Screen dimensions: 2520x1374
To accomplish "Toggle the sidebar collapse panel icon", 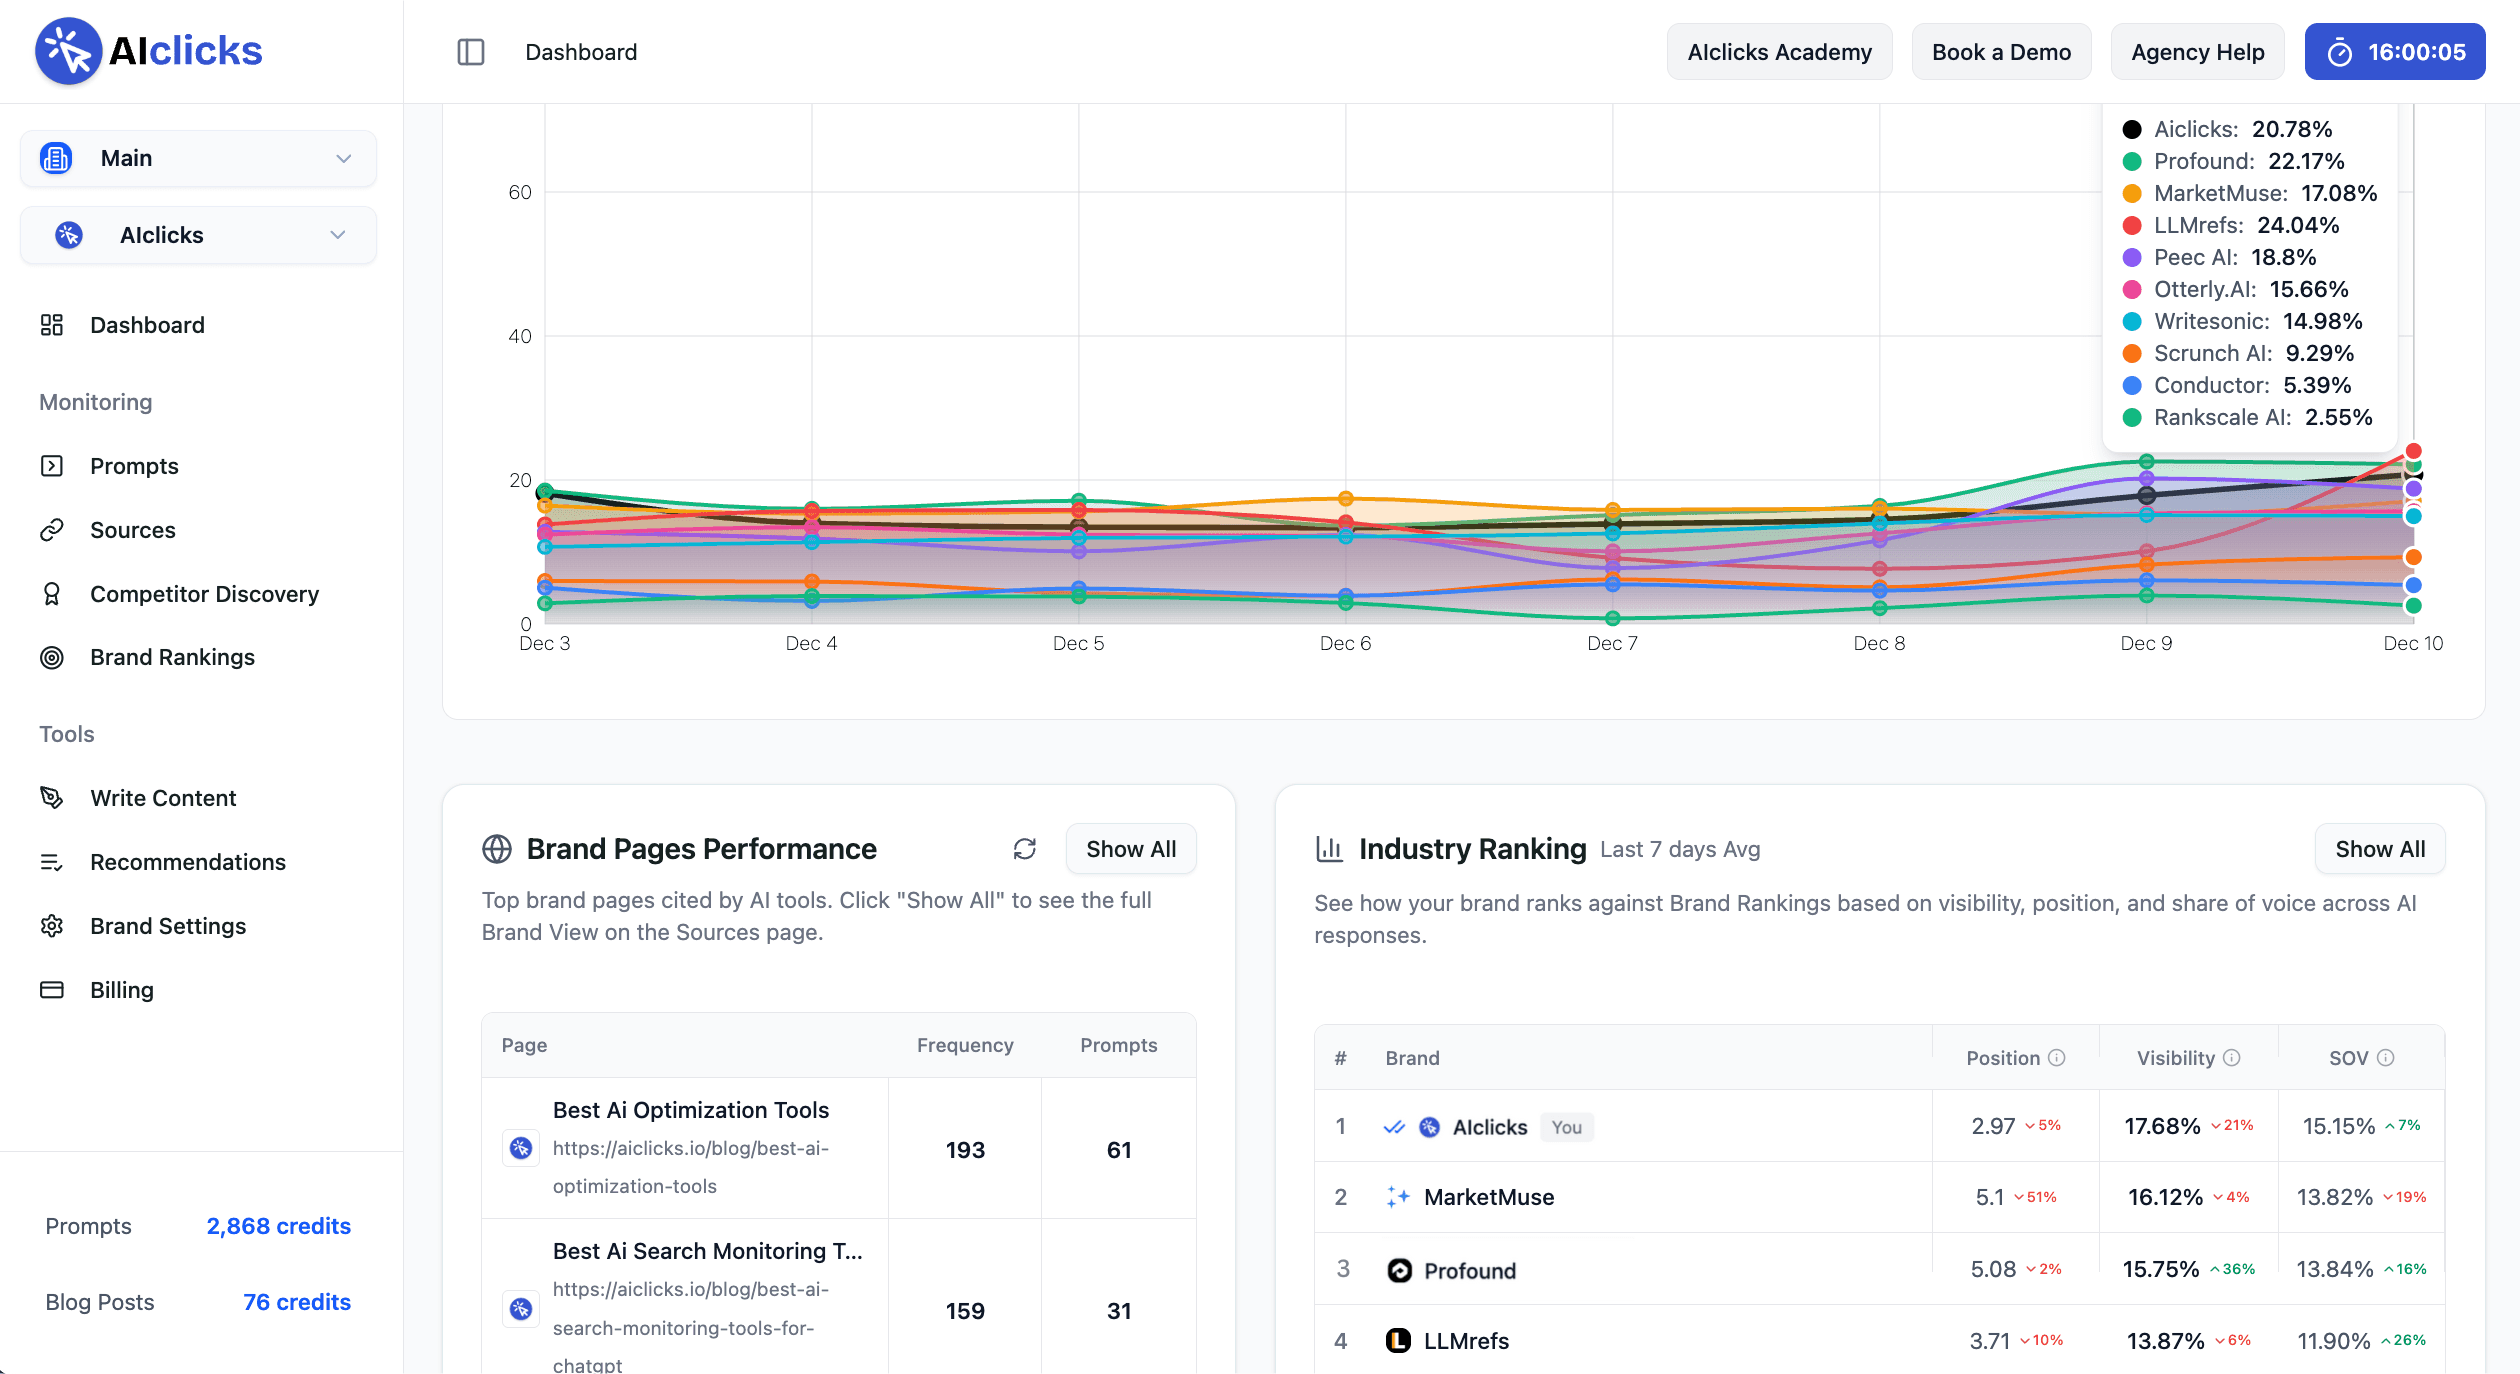I will pos(470,52).
